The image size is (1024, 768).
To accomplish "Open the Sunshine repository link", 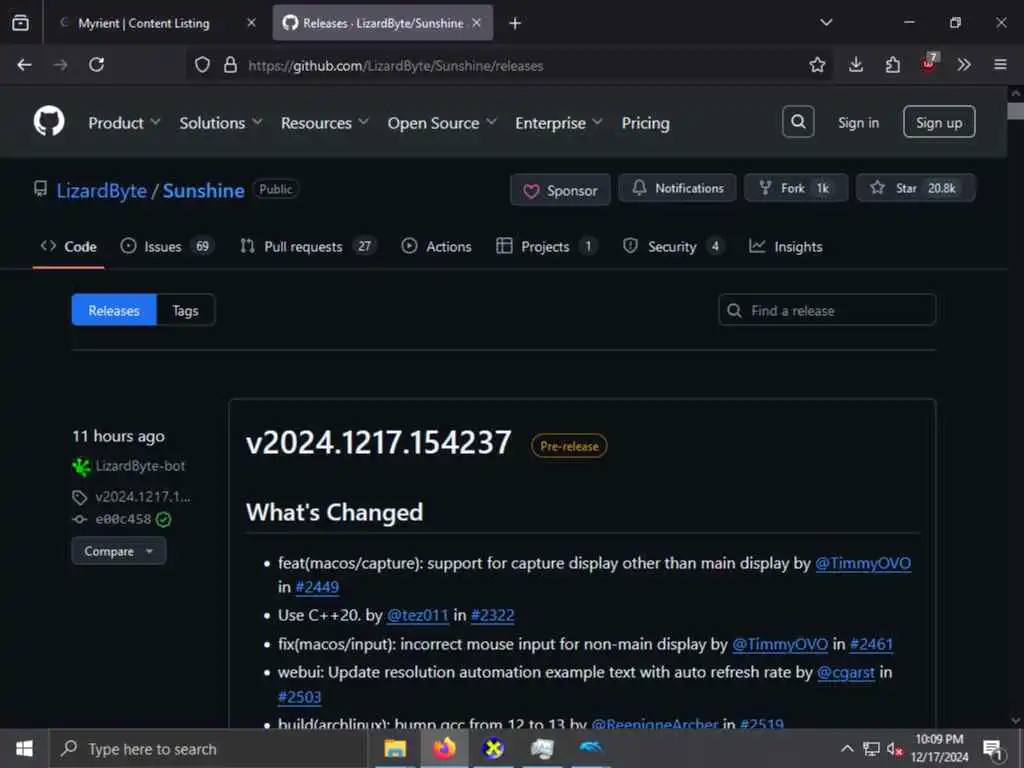I will pyautogui.click(x=203, y=190).
